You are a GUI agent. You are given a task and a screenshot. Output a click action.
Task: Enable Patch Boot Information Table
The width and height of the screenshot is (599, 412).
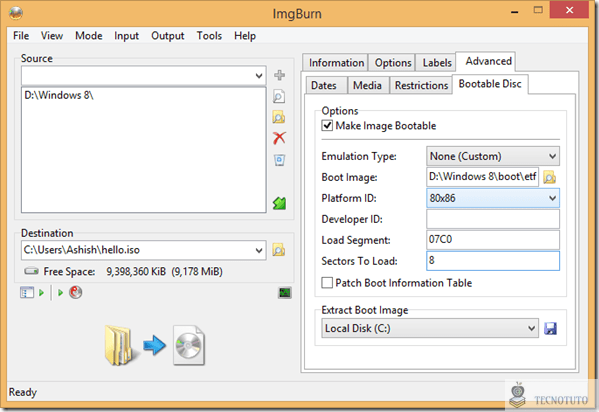(327, 283)
